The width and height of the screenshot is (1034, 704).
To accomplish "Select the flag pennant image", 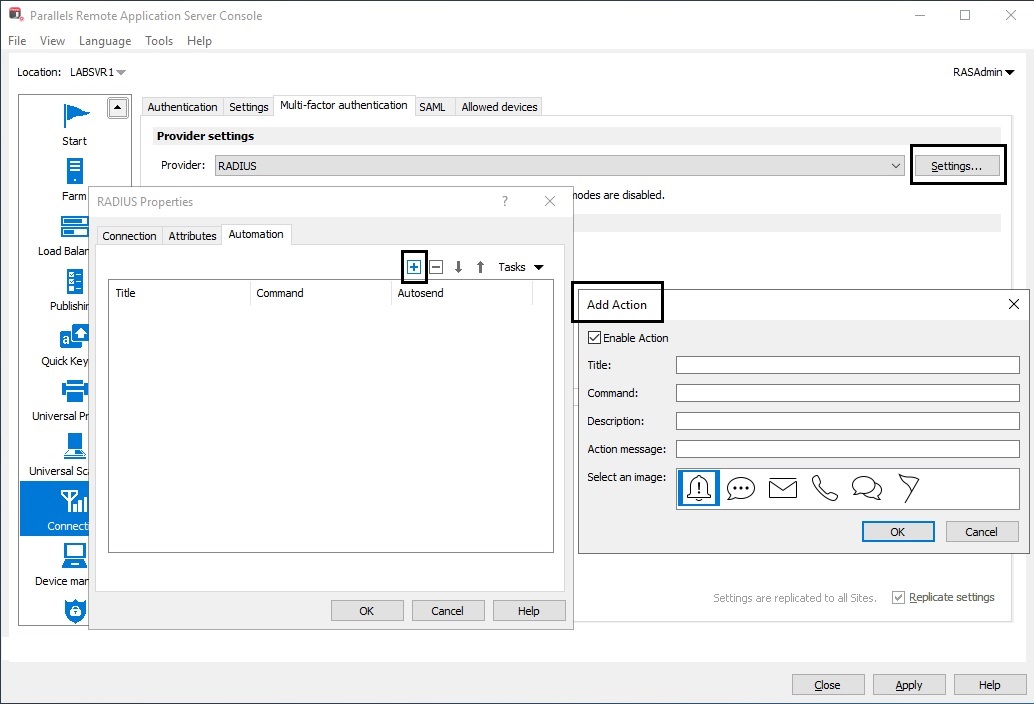I will [908, 488].
